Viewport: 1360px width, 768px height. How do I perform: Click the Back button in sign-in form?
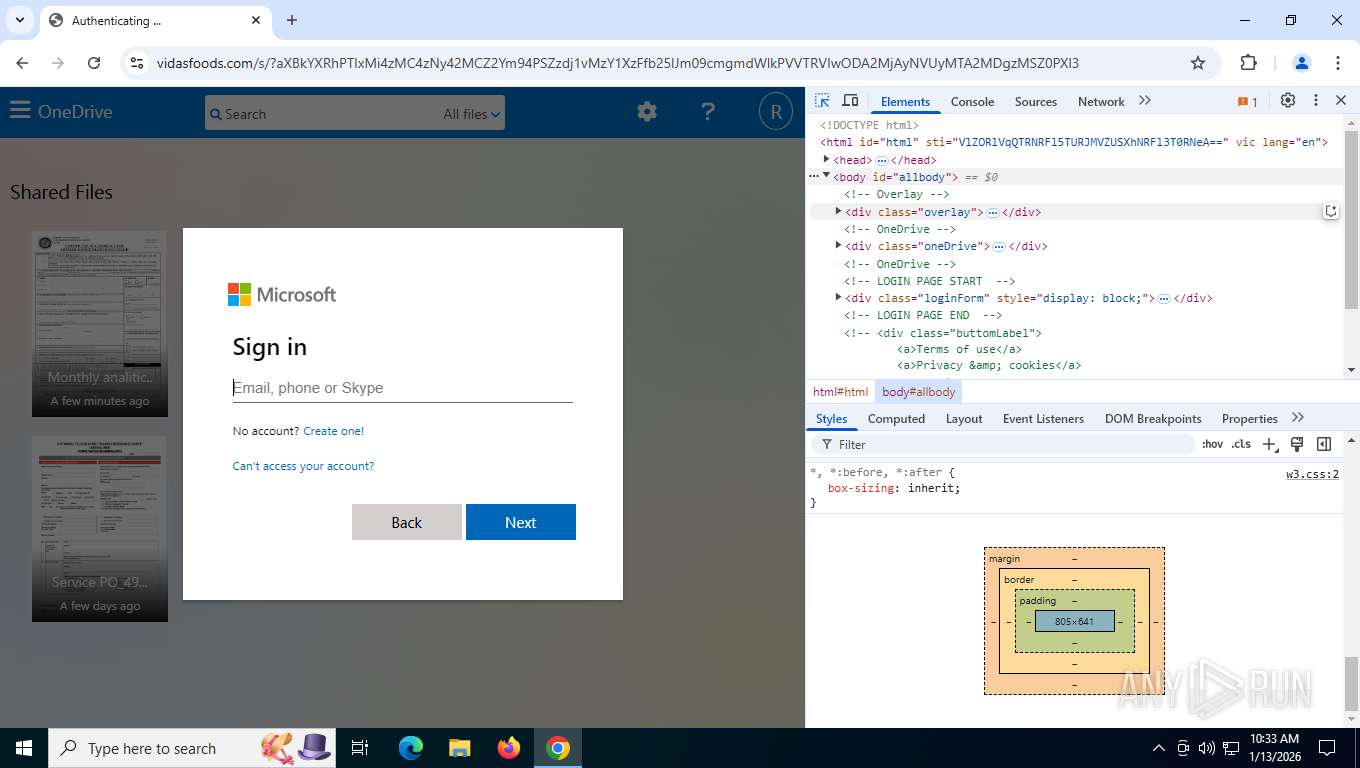point(407,522)
